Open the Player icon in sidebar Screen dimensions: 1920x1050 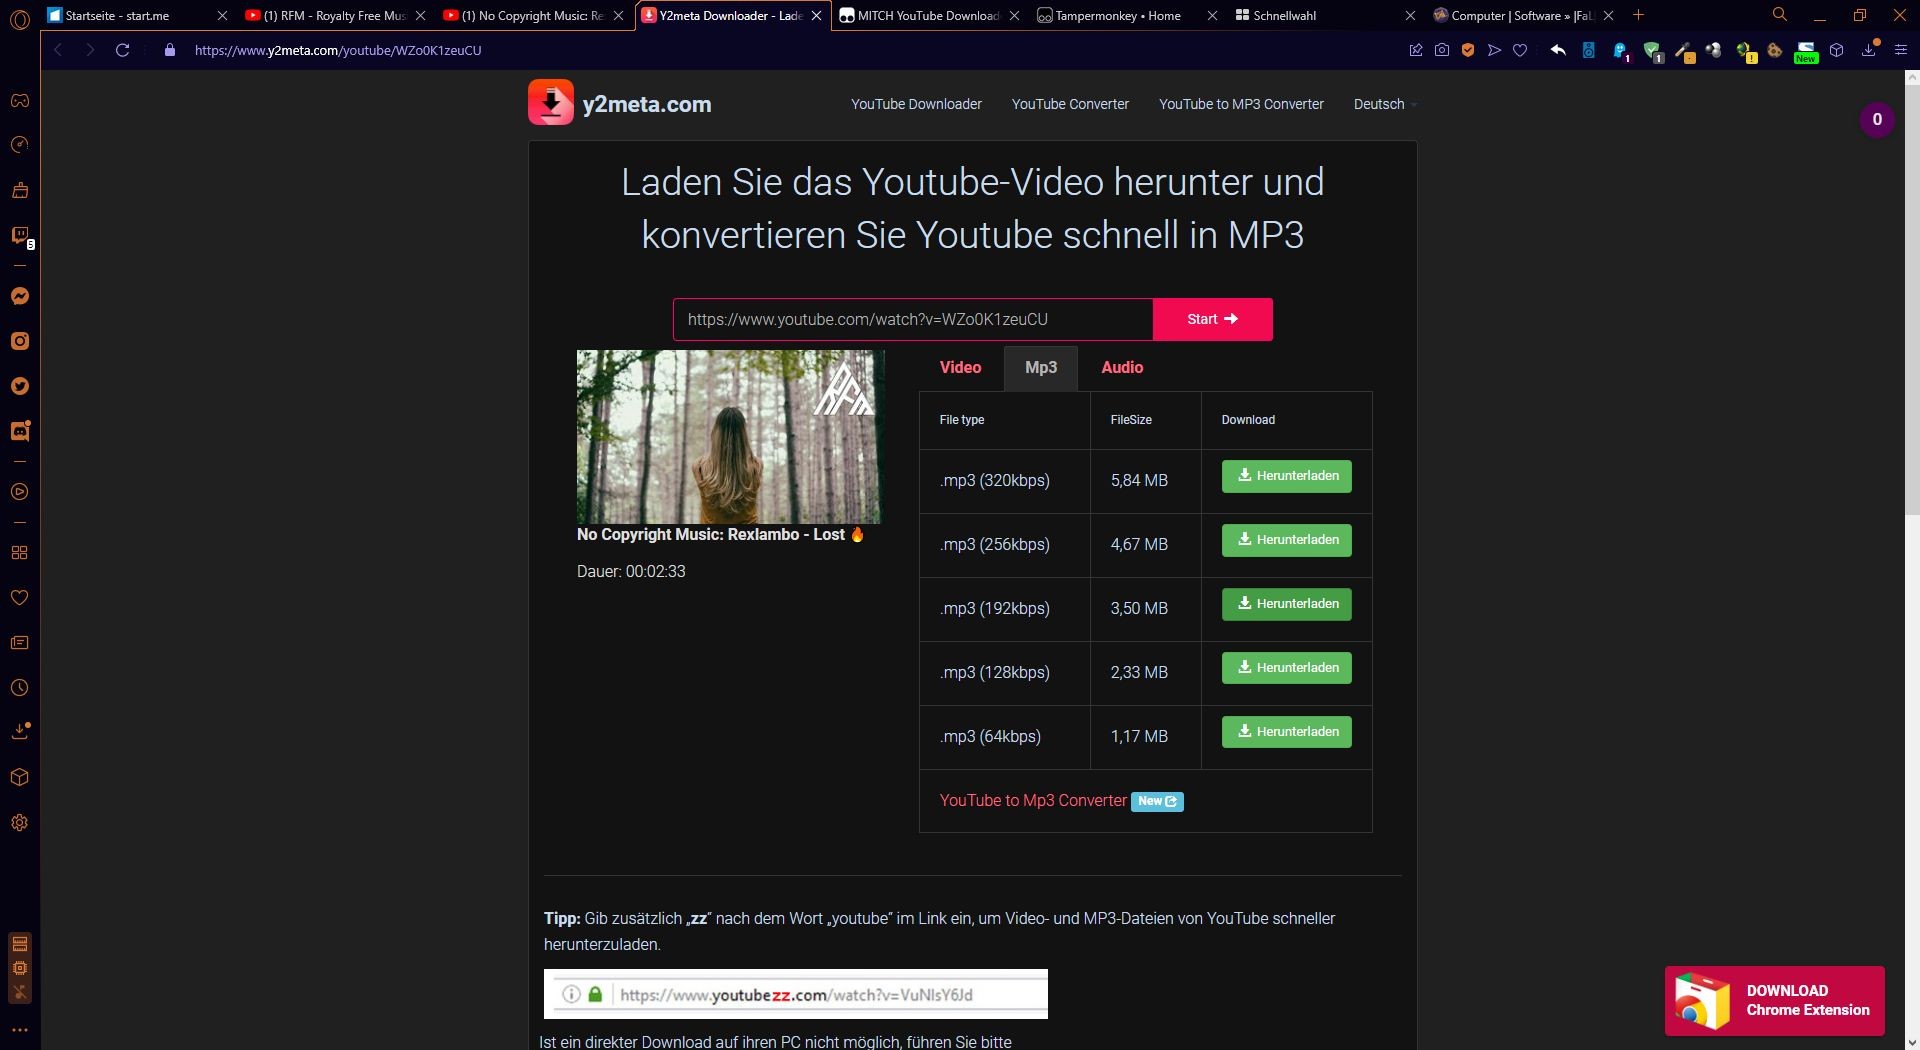(x=20, y=492)
